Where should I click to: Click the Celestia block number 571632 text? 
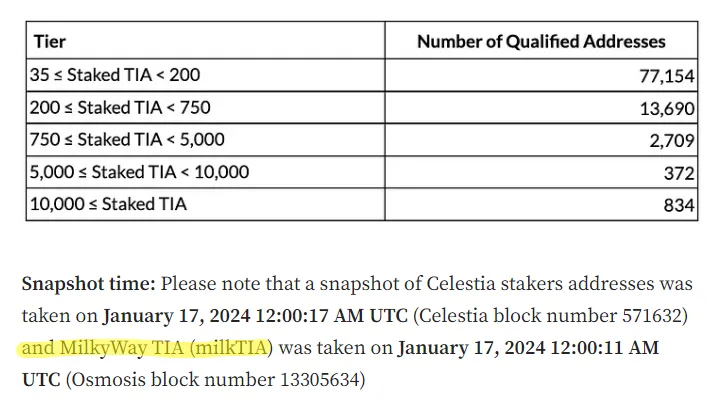pyautogui.click(x=549, y=316)
